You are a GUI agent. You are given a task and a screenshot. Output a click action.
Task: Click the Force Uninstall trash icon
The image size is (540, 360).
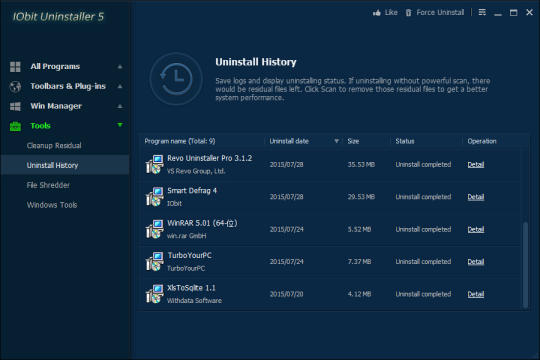[x=408, y=13]
